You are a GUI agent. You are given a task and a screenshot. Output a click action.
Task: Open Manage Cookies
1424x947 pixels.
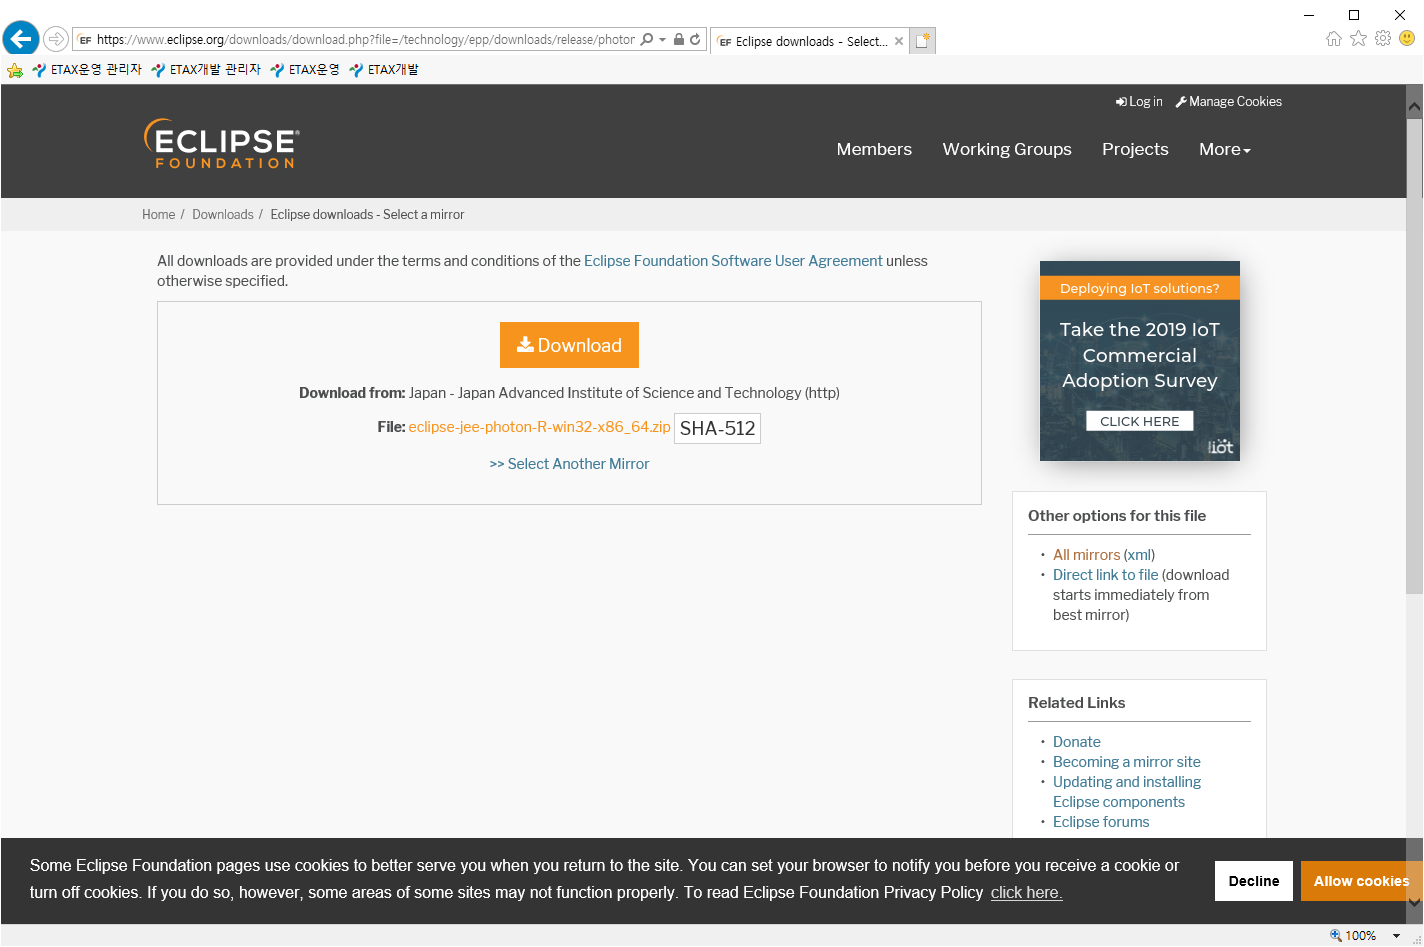click(x=1228, y=102)
